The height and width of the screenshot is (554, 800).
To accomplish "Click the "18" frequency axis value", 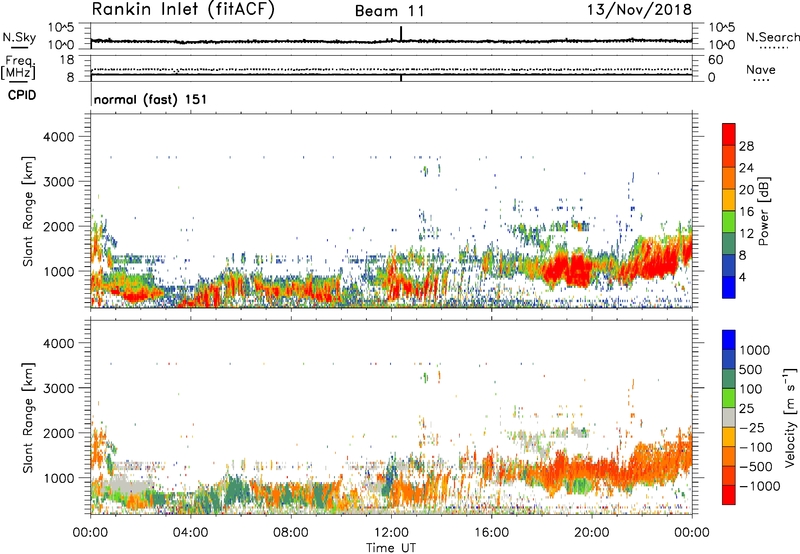I will point(67,60).
